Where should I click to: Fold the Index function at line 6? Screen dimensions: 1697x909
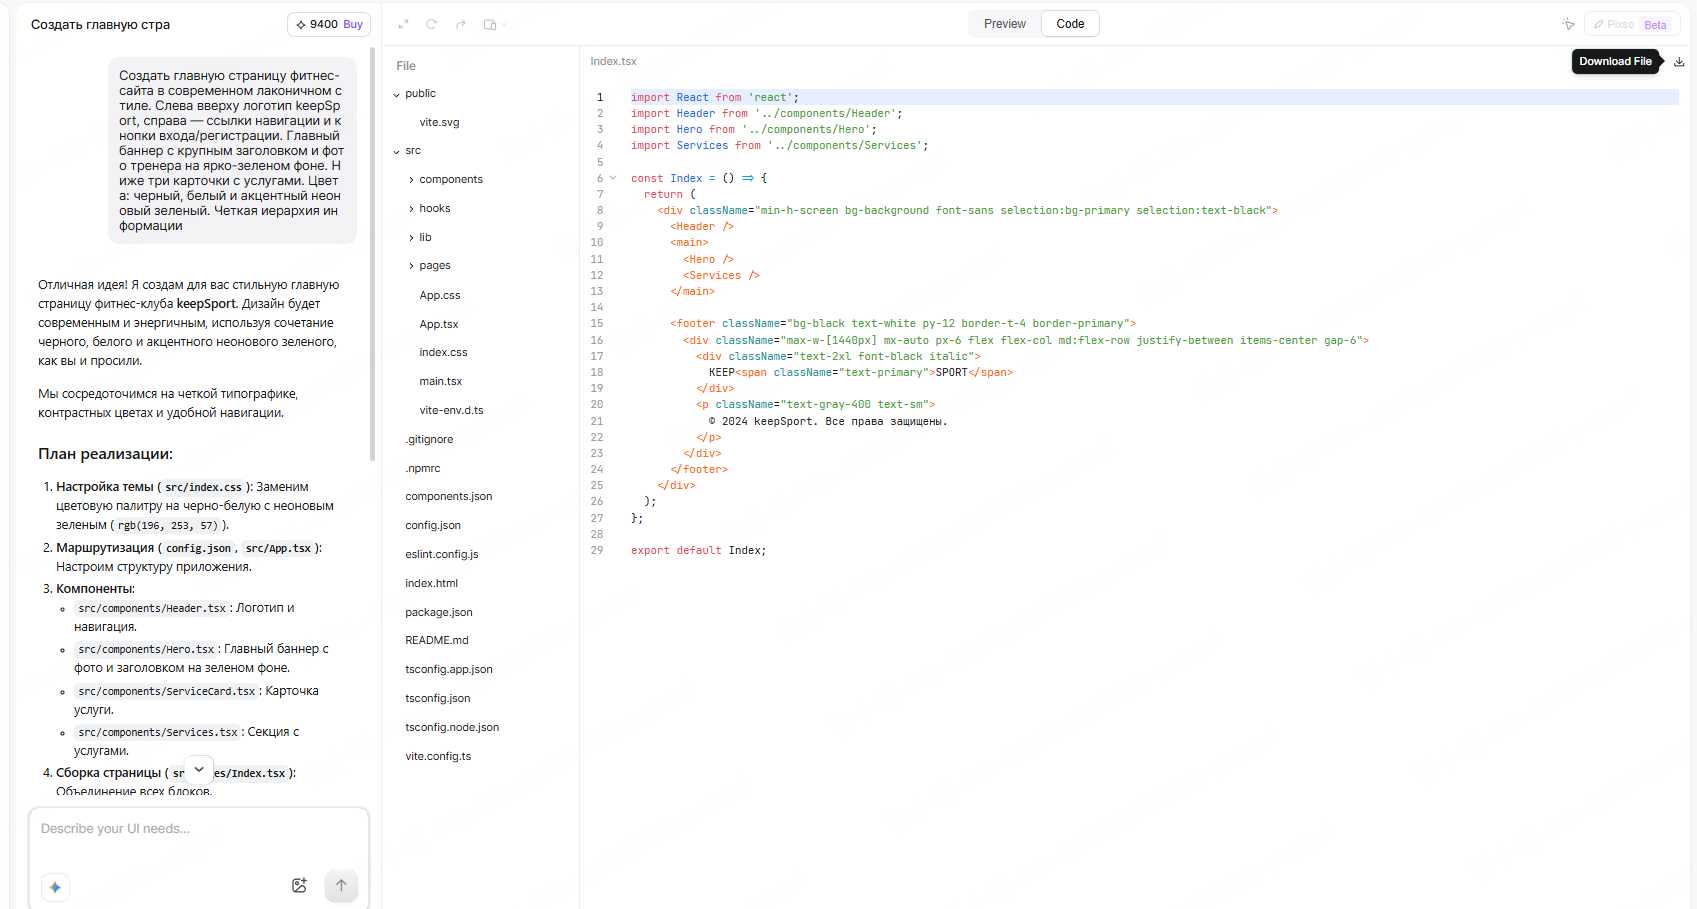pyautogui.click(x=613, y=178)
